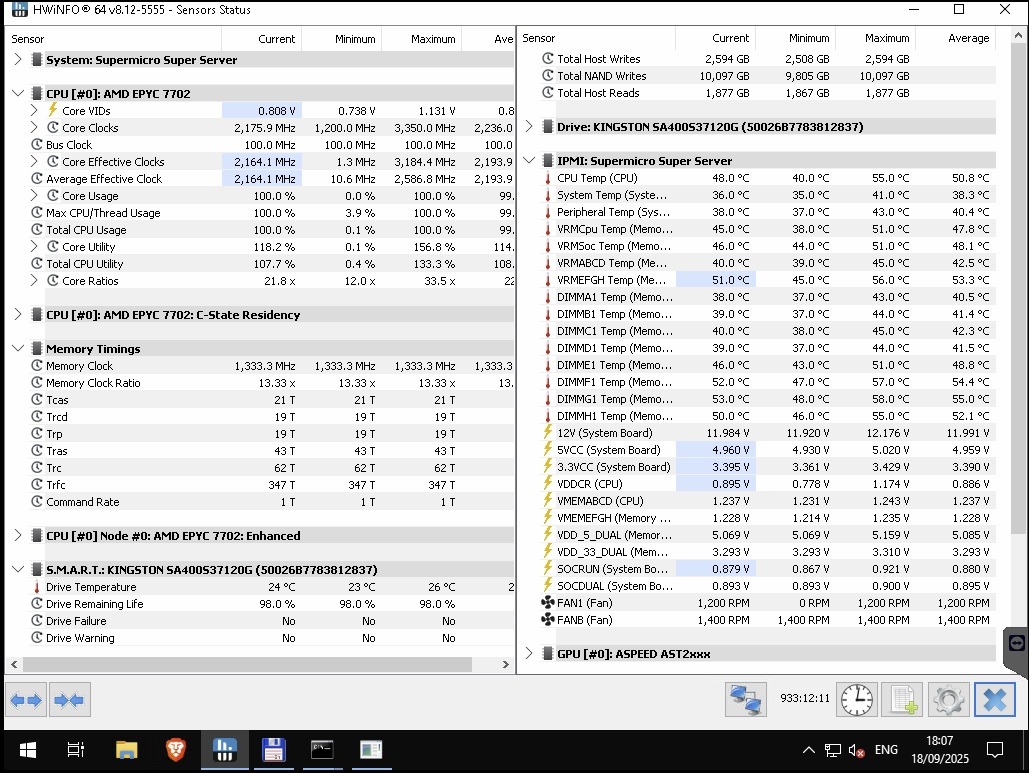The width and height of the screenshot is (1029, 773).
Task: Click the right pane Current column header
Action: coord(715,38)
